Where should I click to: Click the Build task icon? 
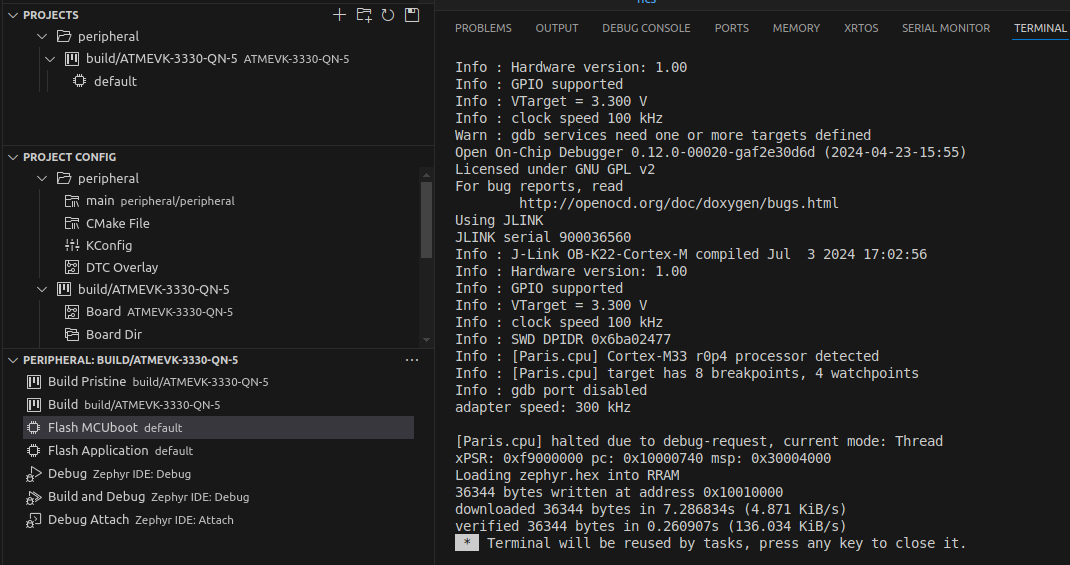tap(33, 405)
